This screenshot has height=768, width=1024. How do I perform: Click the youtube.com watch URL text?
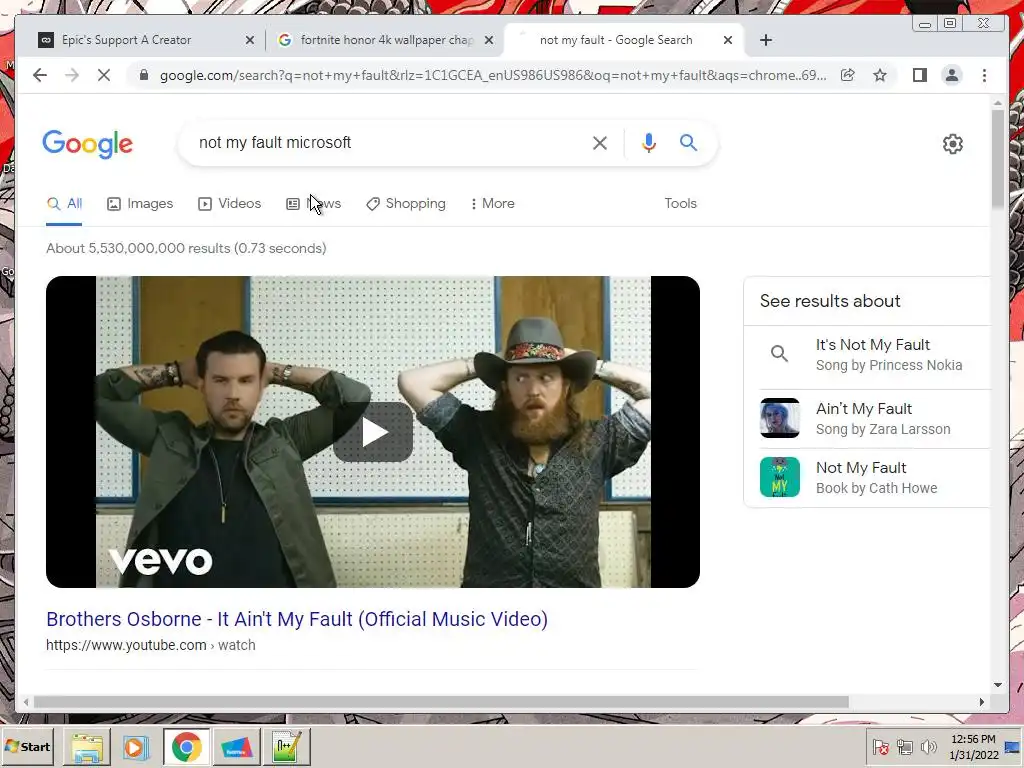pyautogui.click(x=151, y=645)
